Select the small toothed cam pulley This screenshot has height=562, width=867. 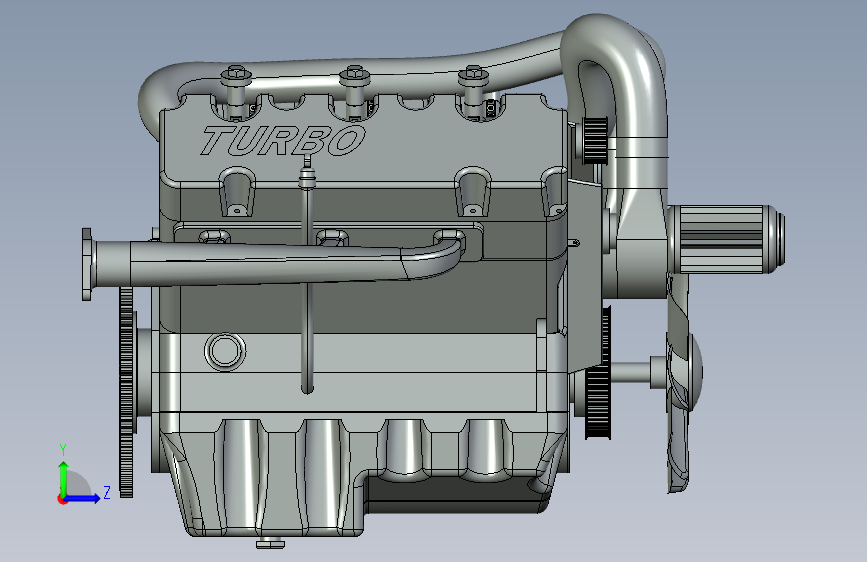[594, 140]
